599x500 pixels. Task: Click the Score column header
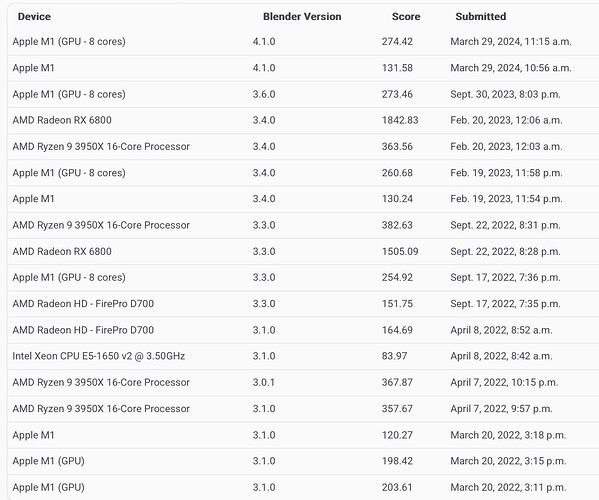coord(406,16)
